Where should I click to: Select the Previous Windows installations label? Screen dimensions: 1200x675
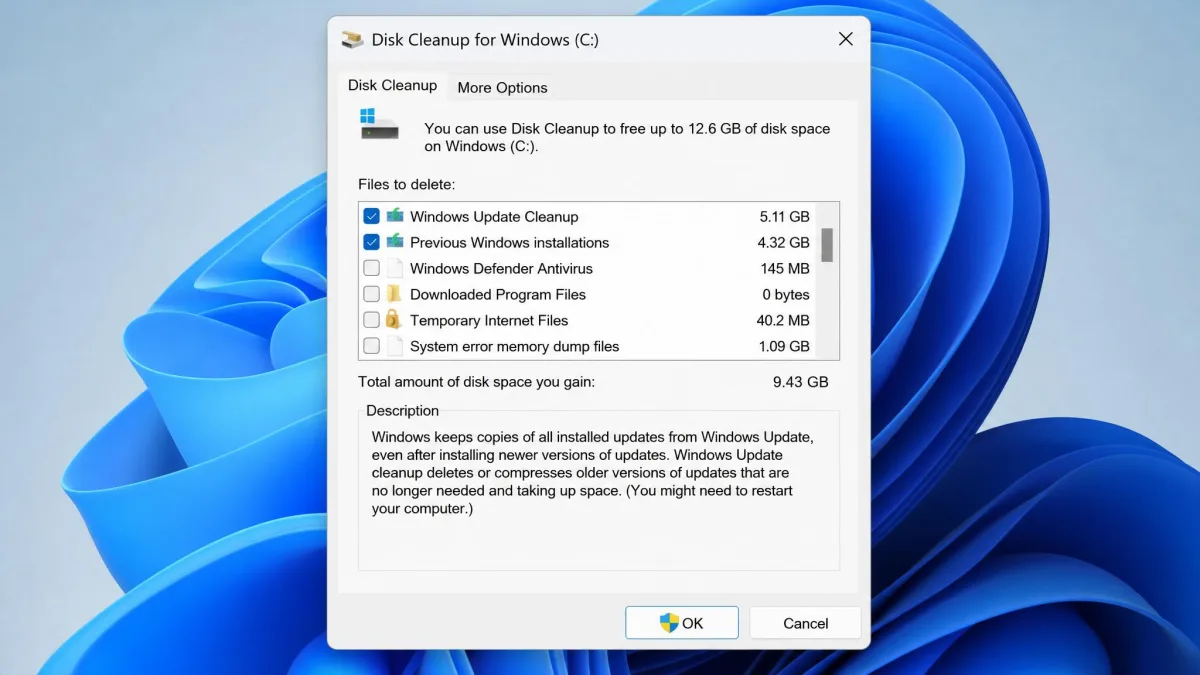point(509,242)
